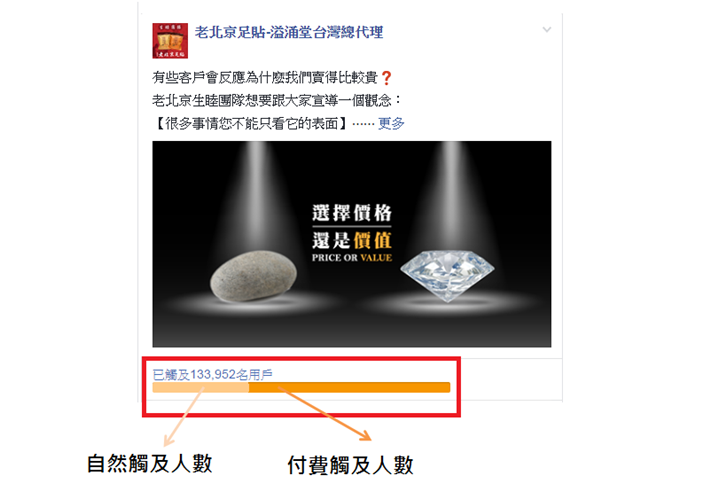This screenshot has height=491, width=710.
Task: Click the orange arrow pointing to 付費觸及人數
Action: click(325, 414)
